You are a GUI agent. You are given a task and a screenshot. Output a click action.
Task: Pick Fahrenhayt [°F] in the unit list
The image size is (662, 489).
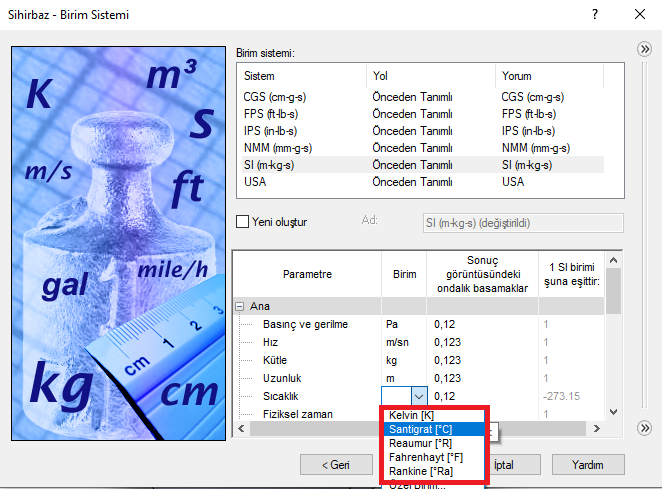click(418, 456)
